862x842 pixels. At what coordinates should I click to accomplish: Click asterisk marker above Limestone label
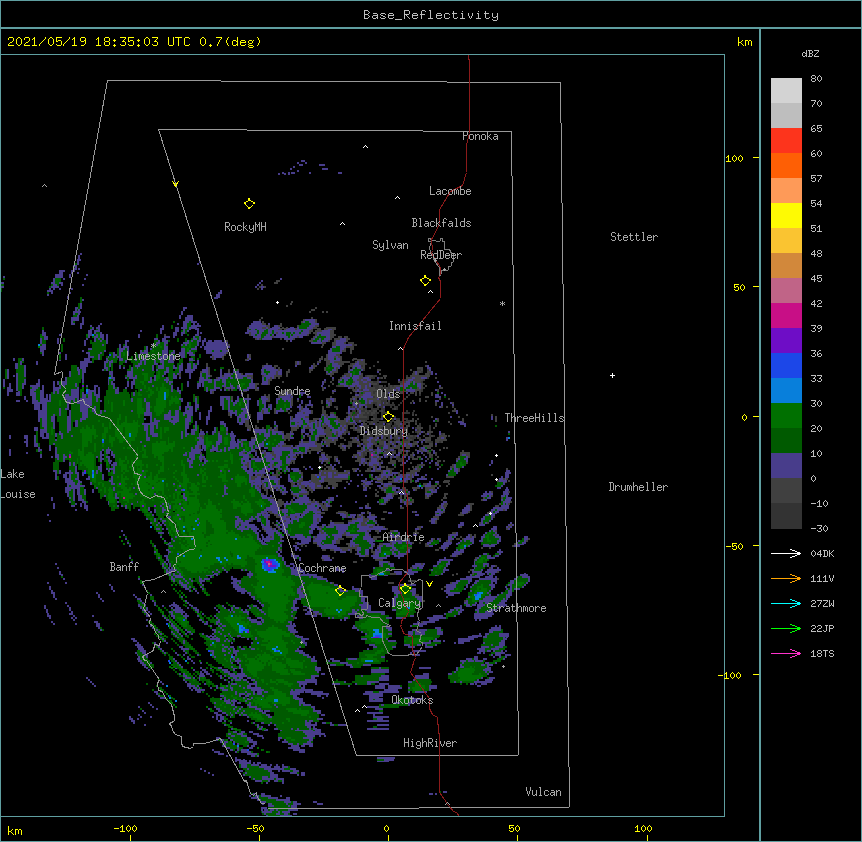153,346
